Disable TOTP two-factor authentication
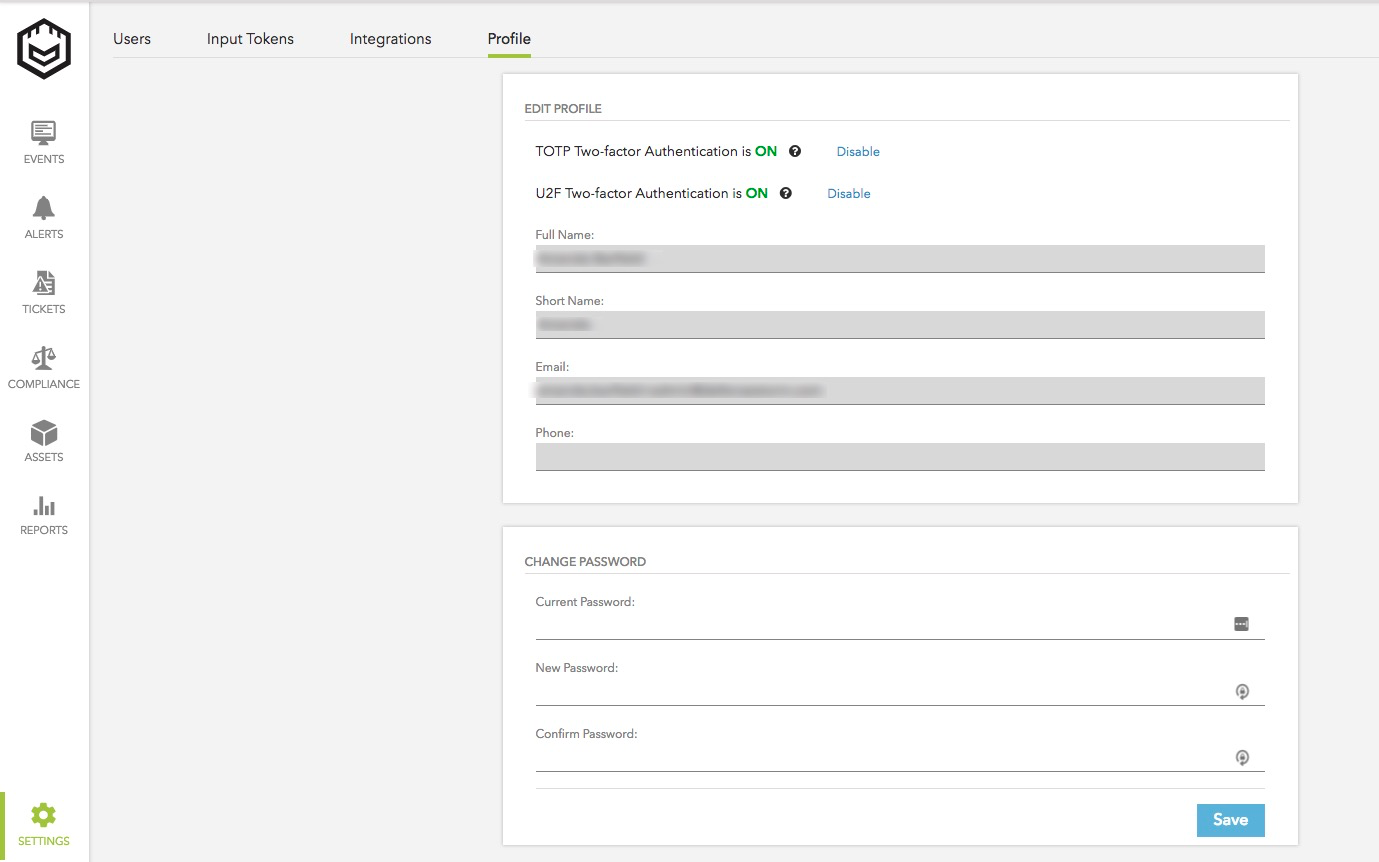The height and width of the screenshot is (862, 1379). click(x=858, y=152)
